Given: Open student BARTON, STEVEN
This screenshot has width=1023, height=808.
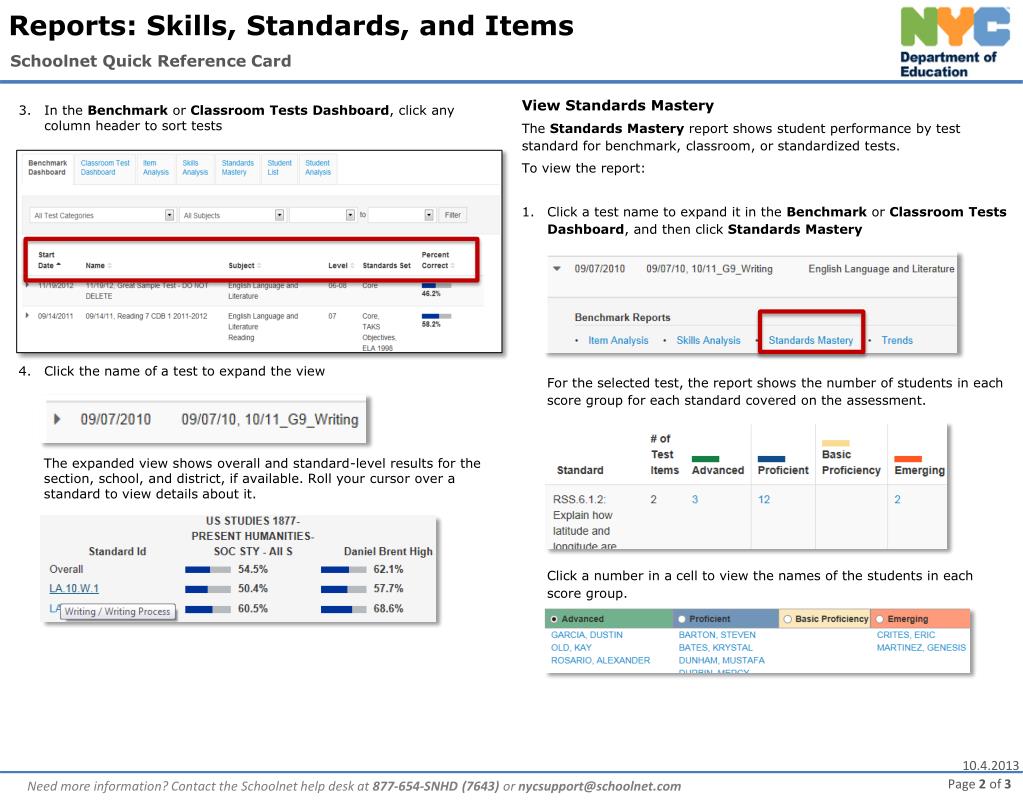Looking at the screenshot, I should pos(717,635).
